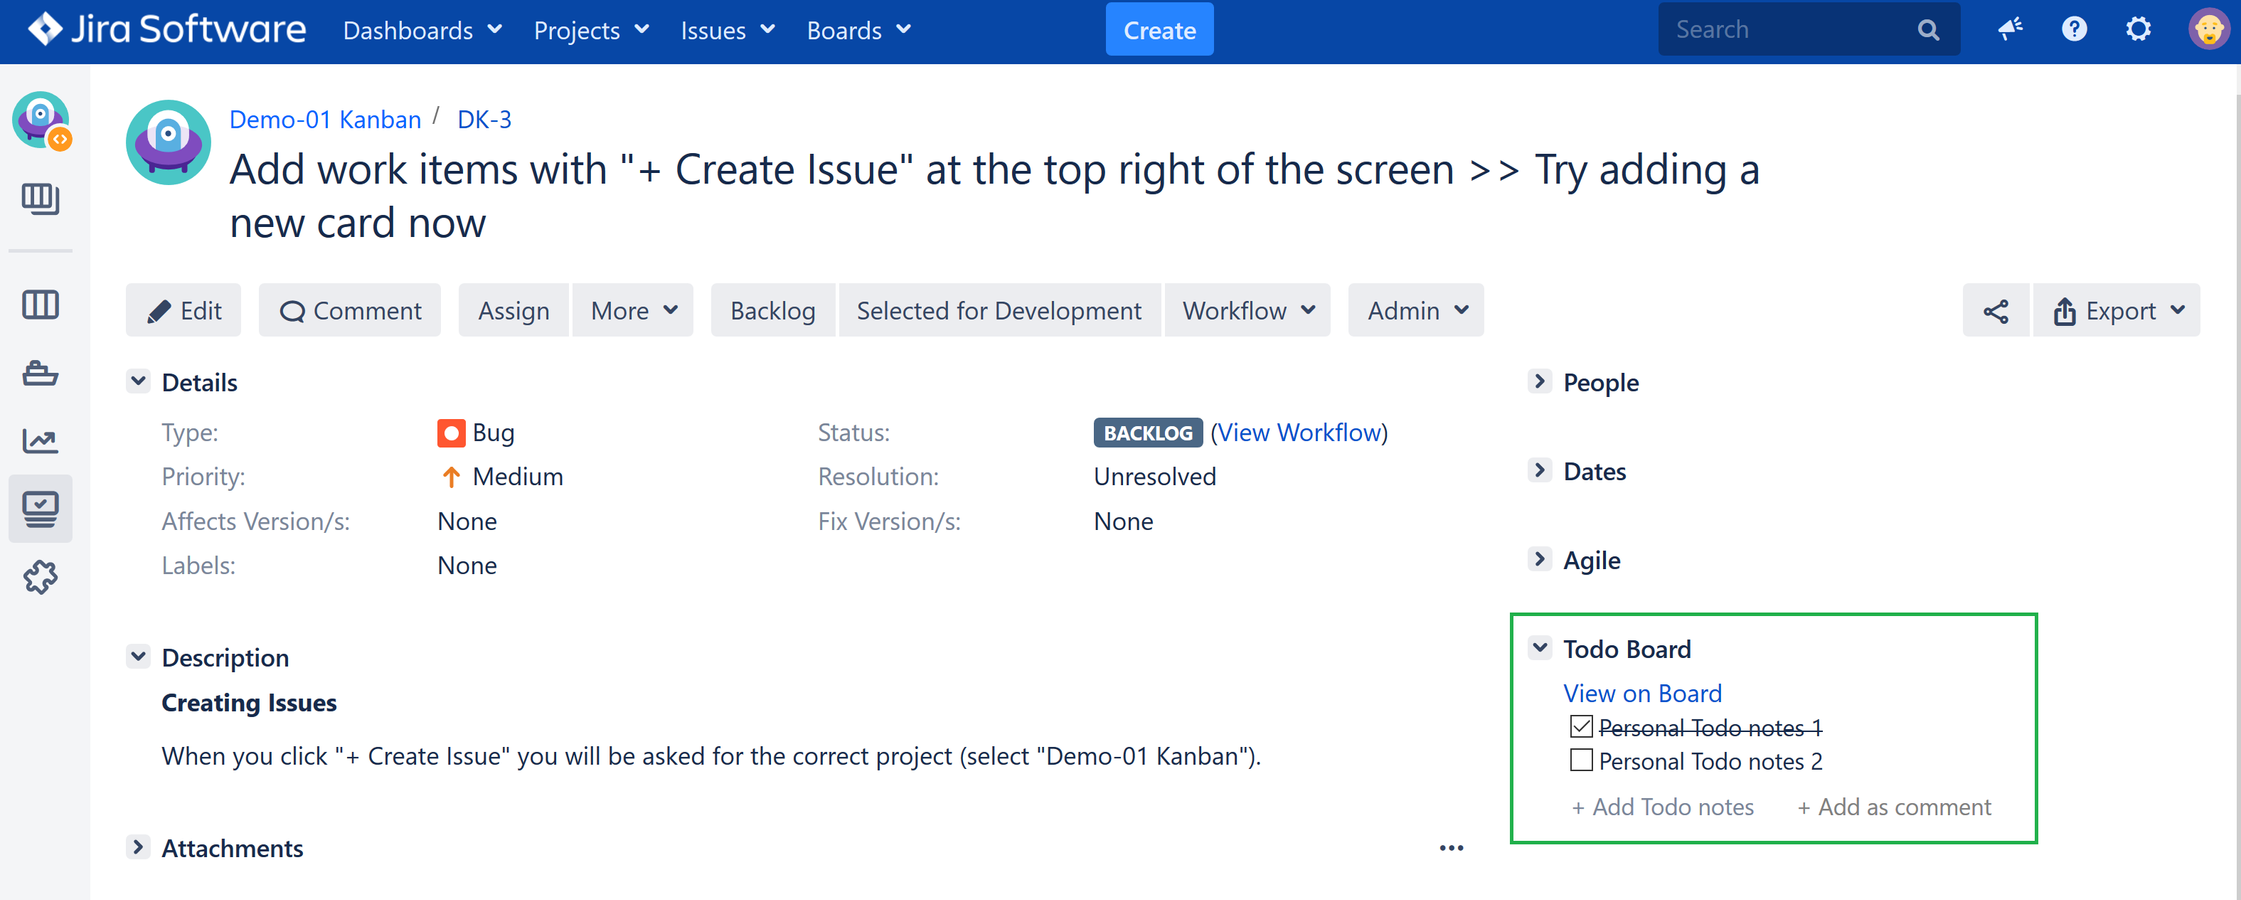Screen dimensions: 2241x900
Task: Click the Jira Software logo
Action: tap(166, 29)
